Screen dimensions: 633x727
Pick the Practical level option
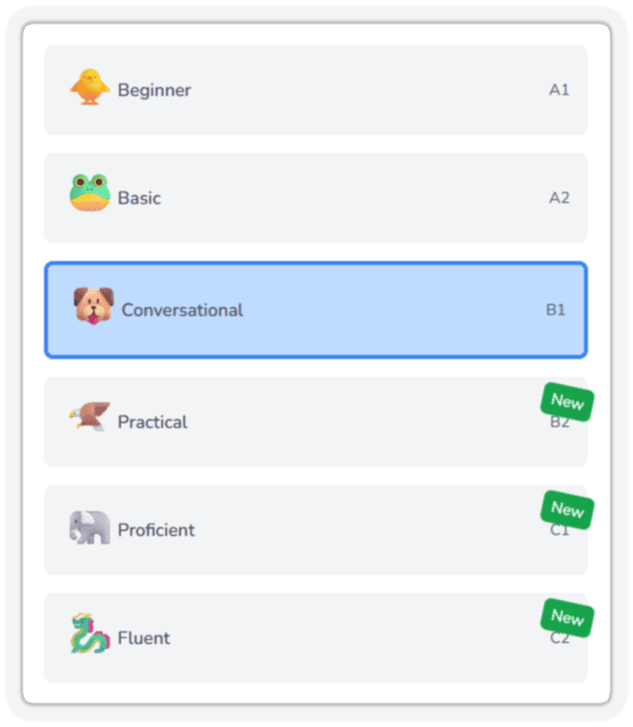coord(316,422)
